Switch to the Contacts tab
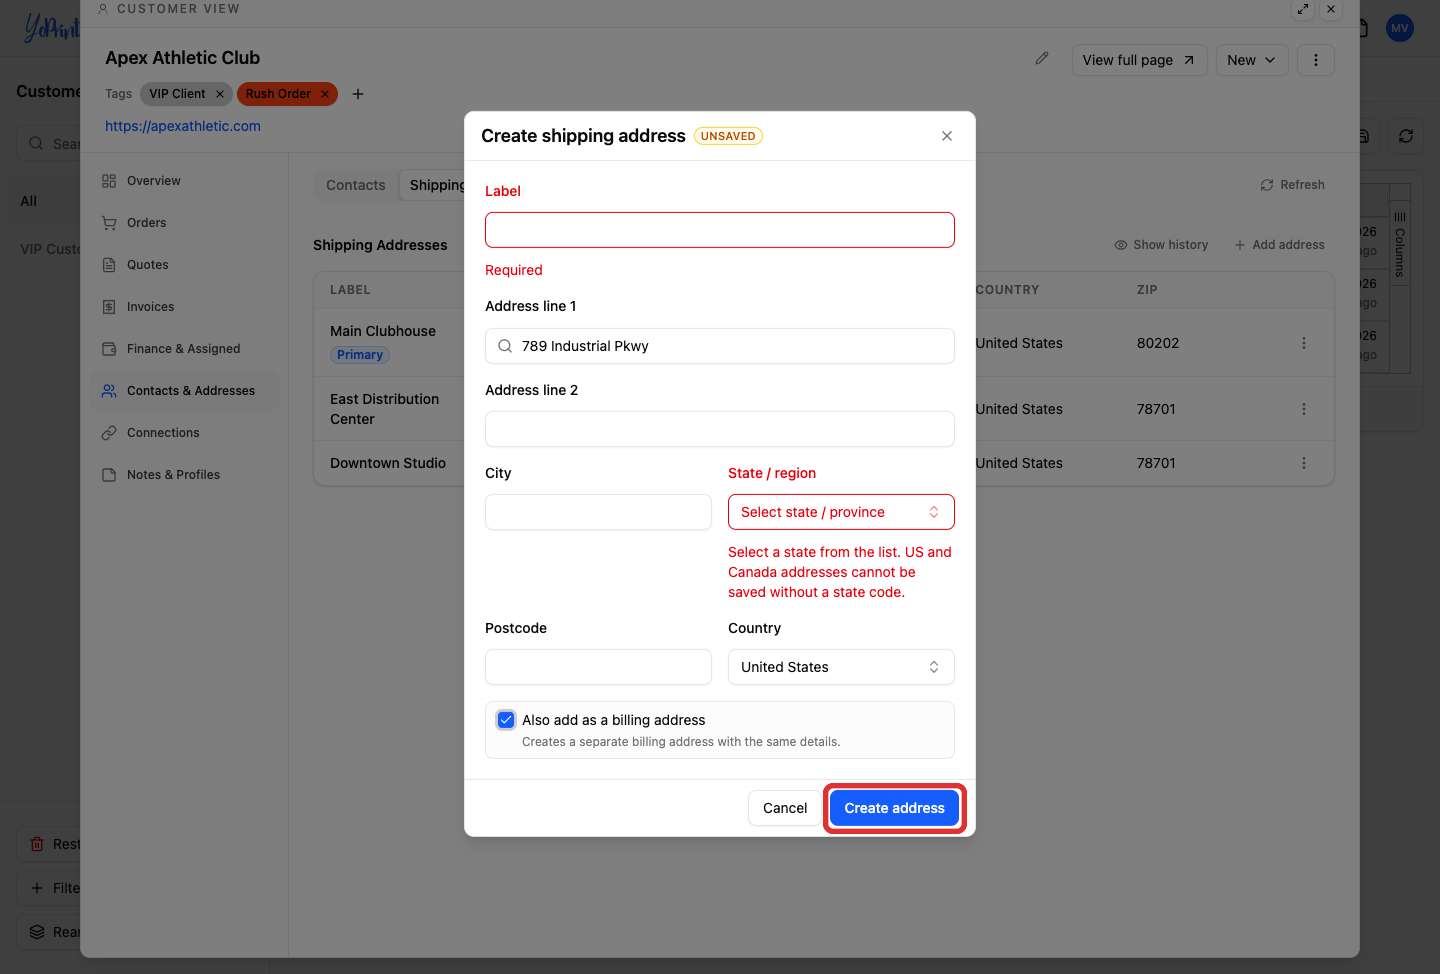The width and height of the screenshot is (1440, 974). (x=356, y=185)
